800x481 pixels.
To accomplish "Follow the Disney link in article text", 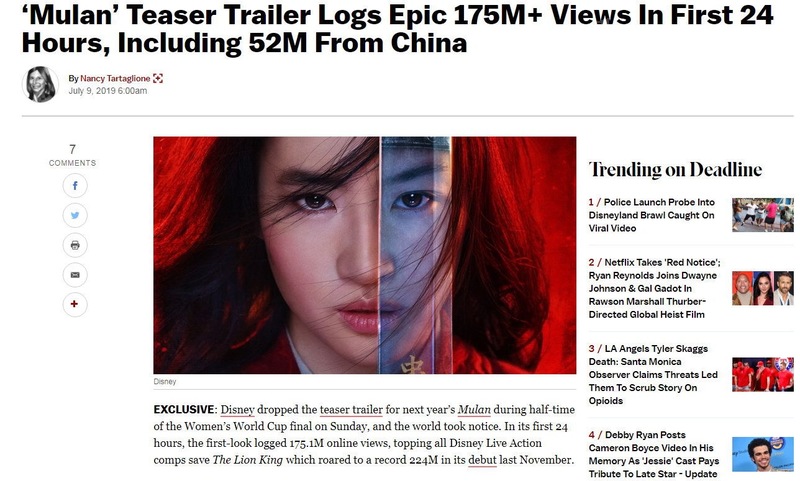I will point(237,410).
